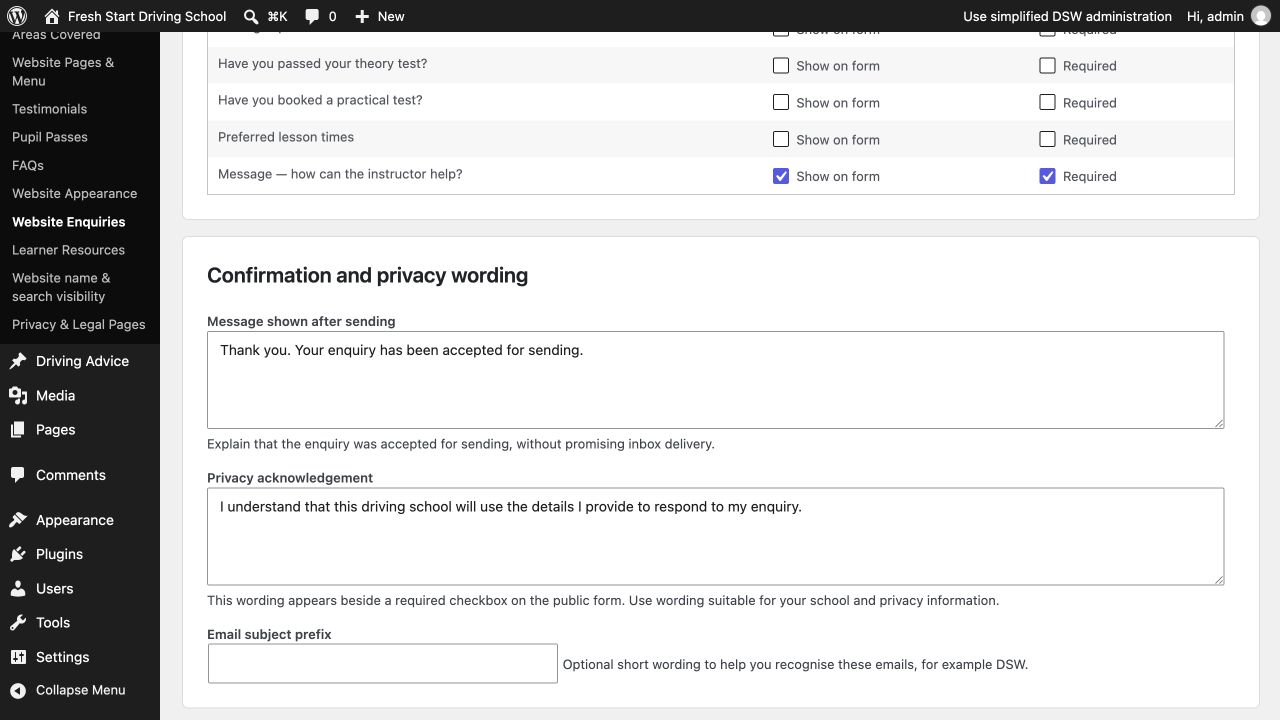Visit Fresh Start Driving School site link
Viewport: 1280px width, 720px height.
147,16
